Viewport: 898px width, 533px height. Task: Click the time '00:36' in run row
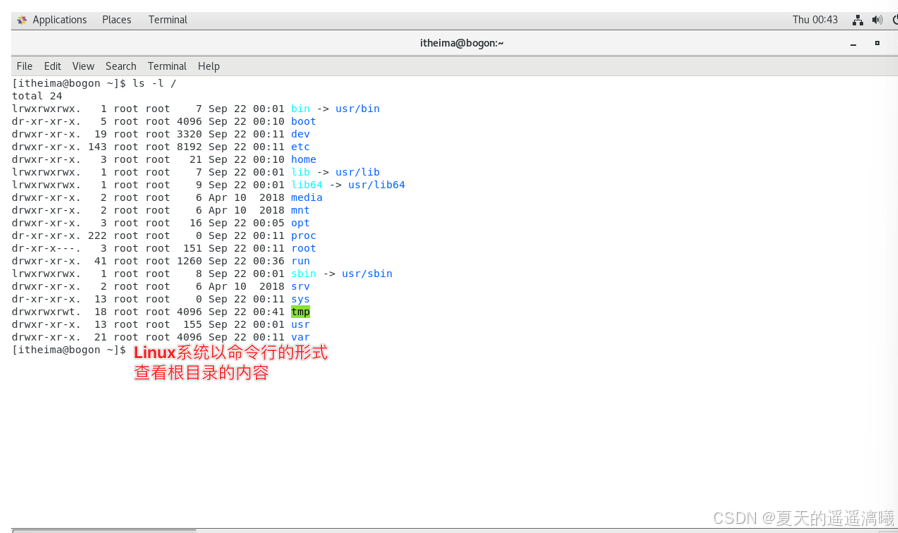click(268, 261)
